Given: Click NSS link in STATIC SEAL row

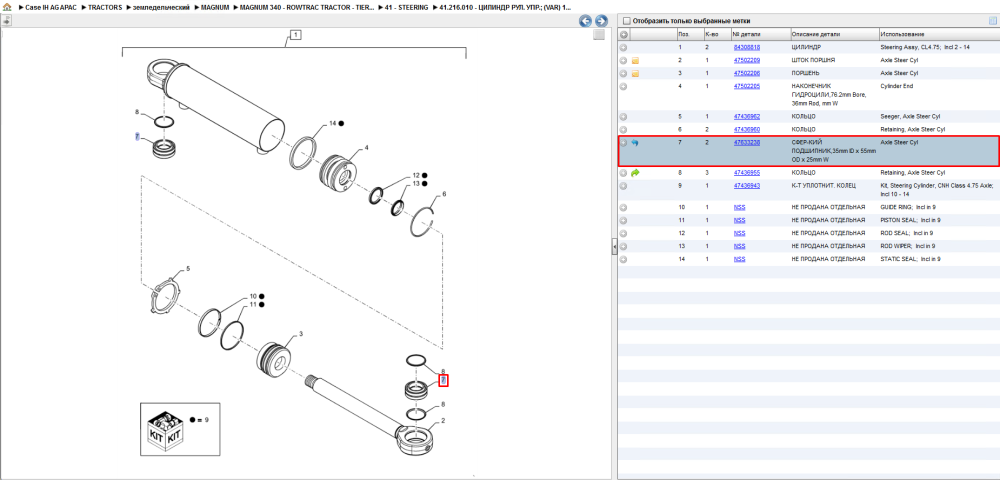Looking at the screenshot, I should click(739, 259).
